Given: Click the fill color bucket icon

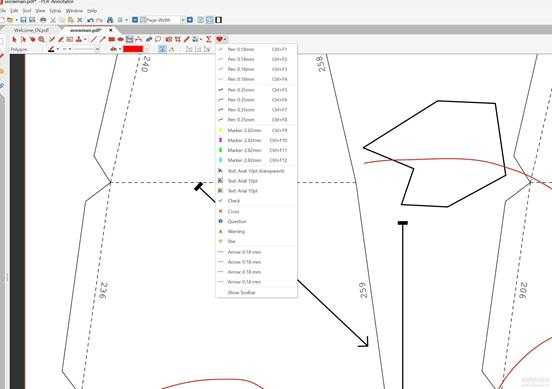Looking at the screenshot, I should click(113, 49).
